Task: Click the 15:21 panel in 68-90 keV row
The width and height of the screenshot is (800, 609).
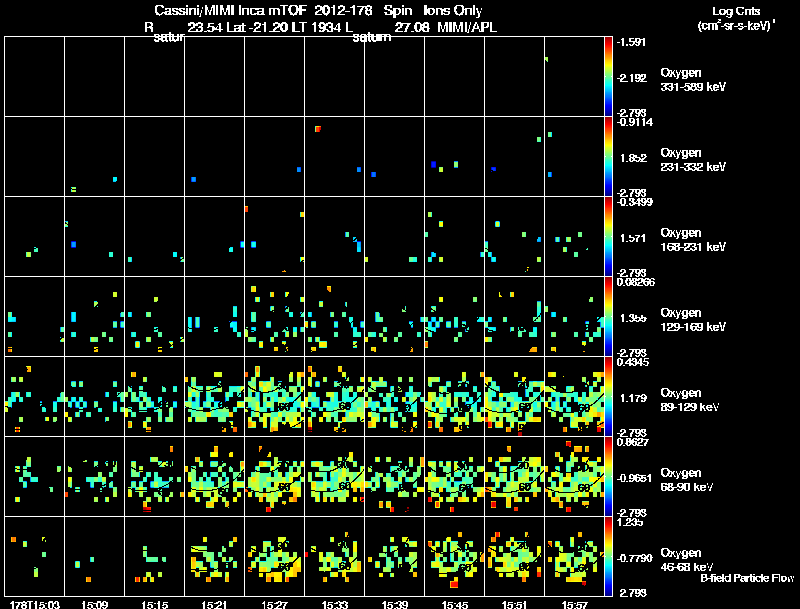Action: tap(214, 476)
